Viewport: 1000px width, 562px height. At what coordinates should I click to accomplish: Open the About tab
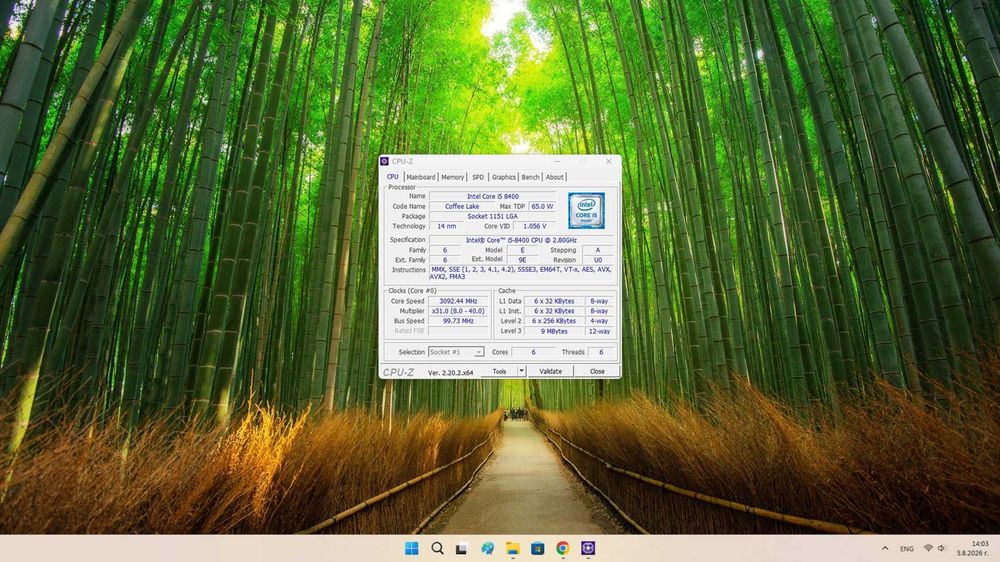click(554, 177)
